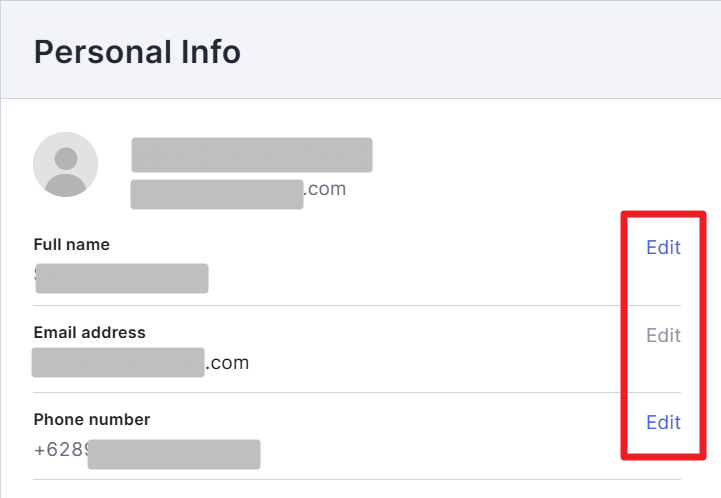Viewport: 721px width, 498px height.
Task: Click the greyed-out Edit for Email address
Action: click(x=663, y=335)
